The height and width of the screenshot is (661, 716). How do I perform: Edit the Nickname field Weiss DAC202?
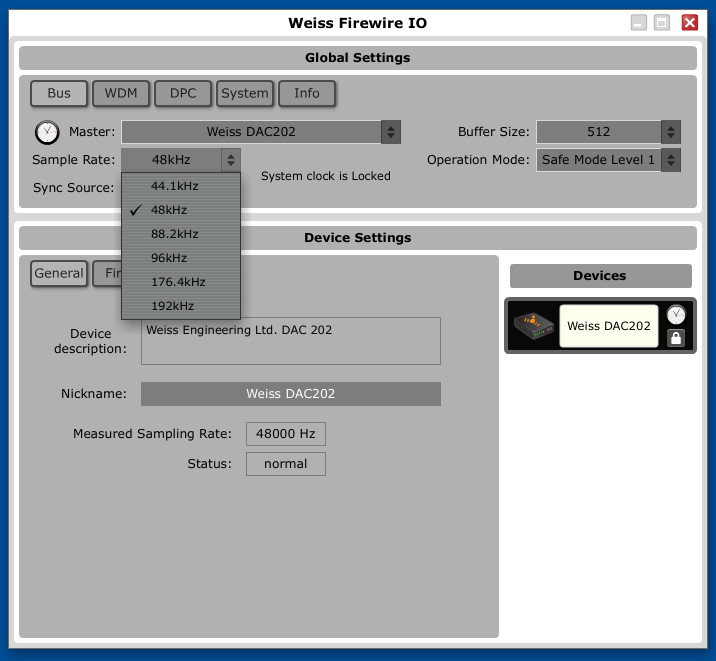(x=291, y=394)
